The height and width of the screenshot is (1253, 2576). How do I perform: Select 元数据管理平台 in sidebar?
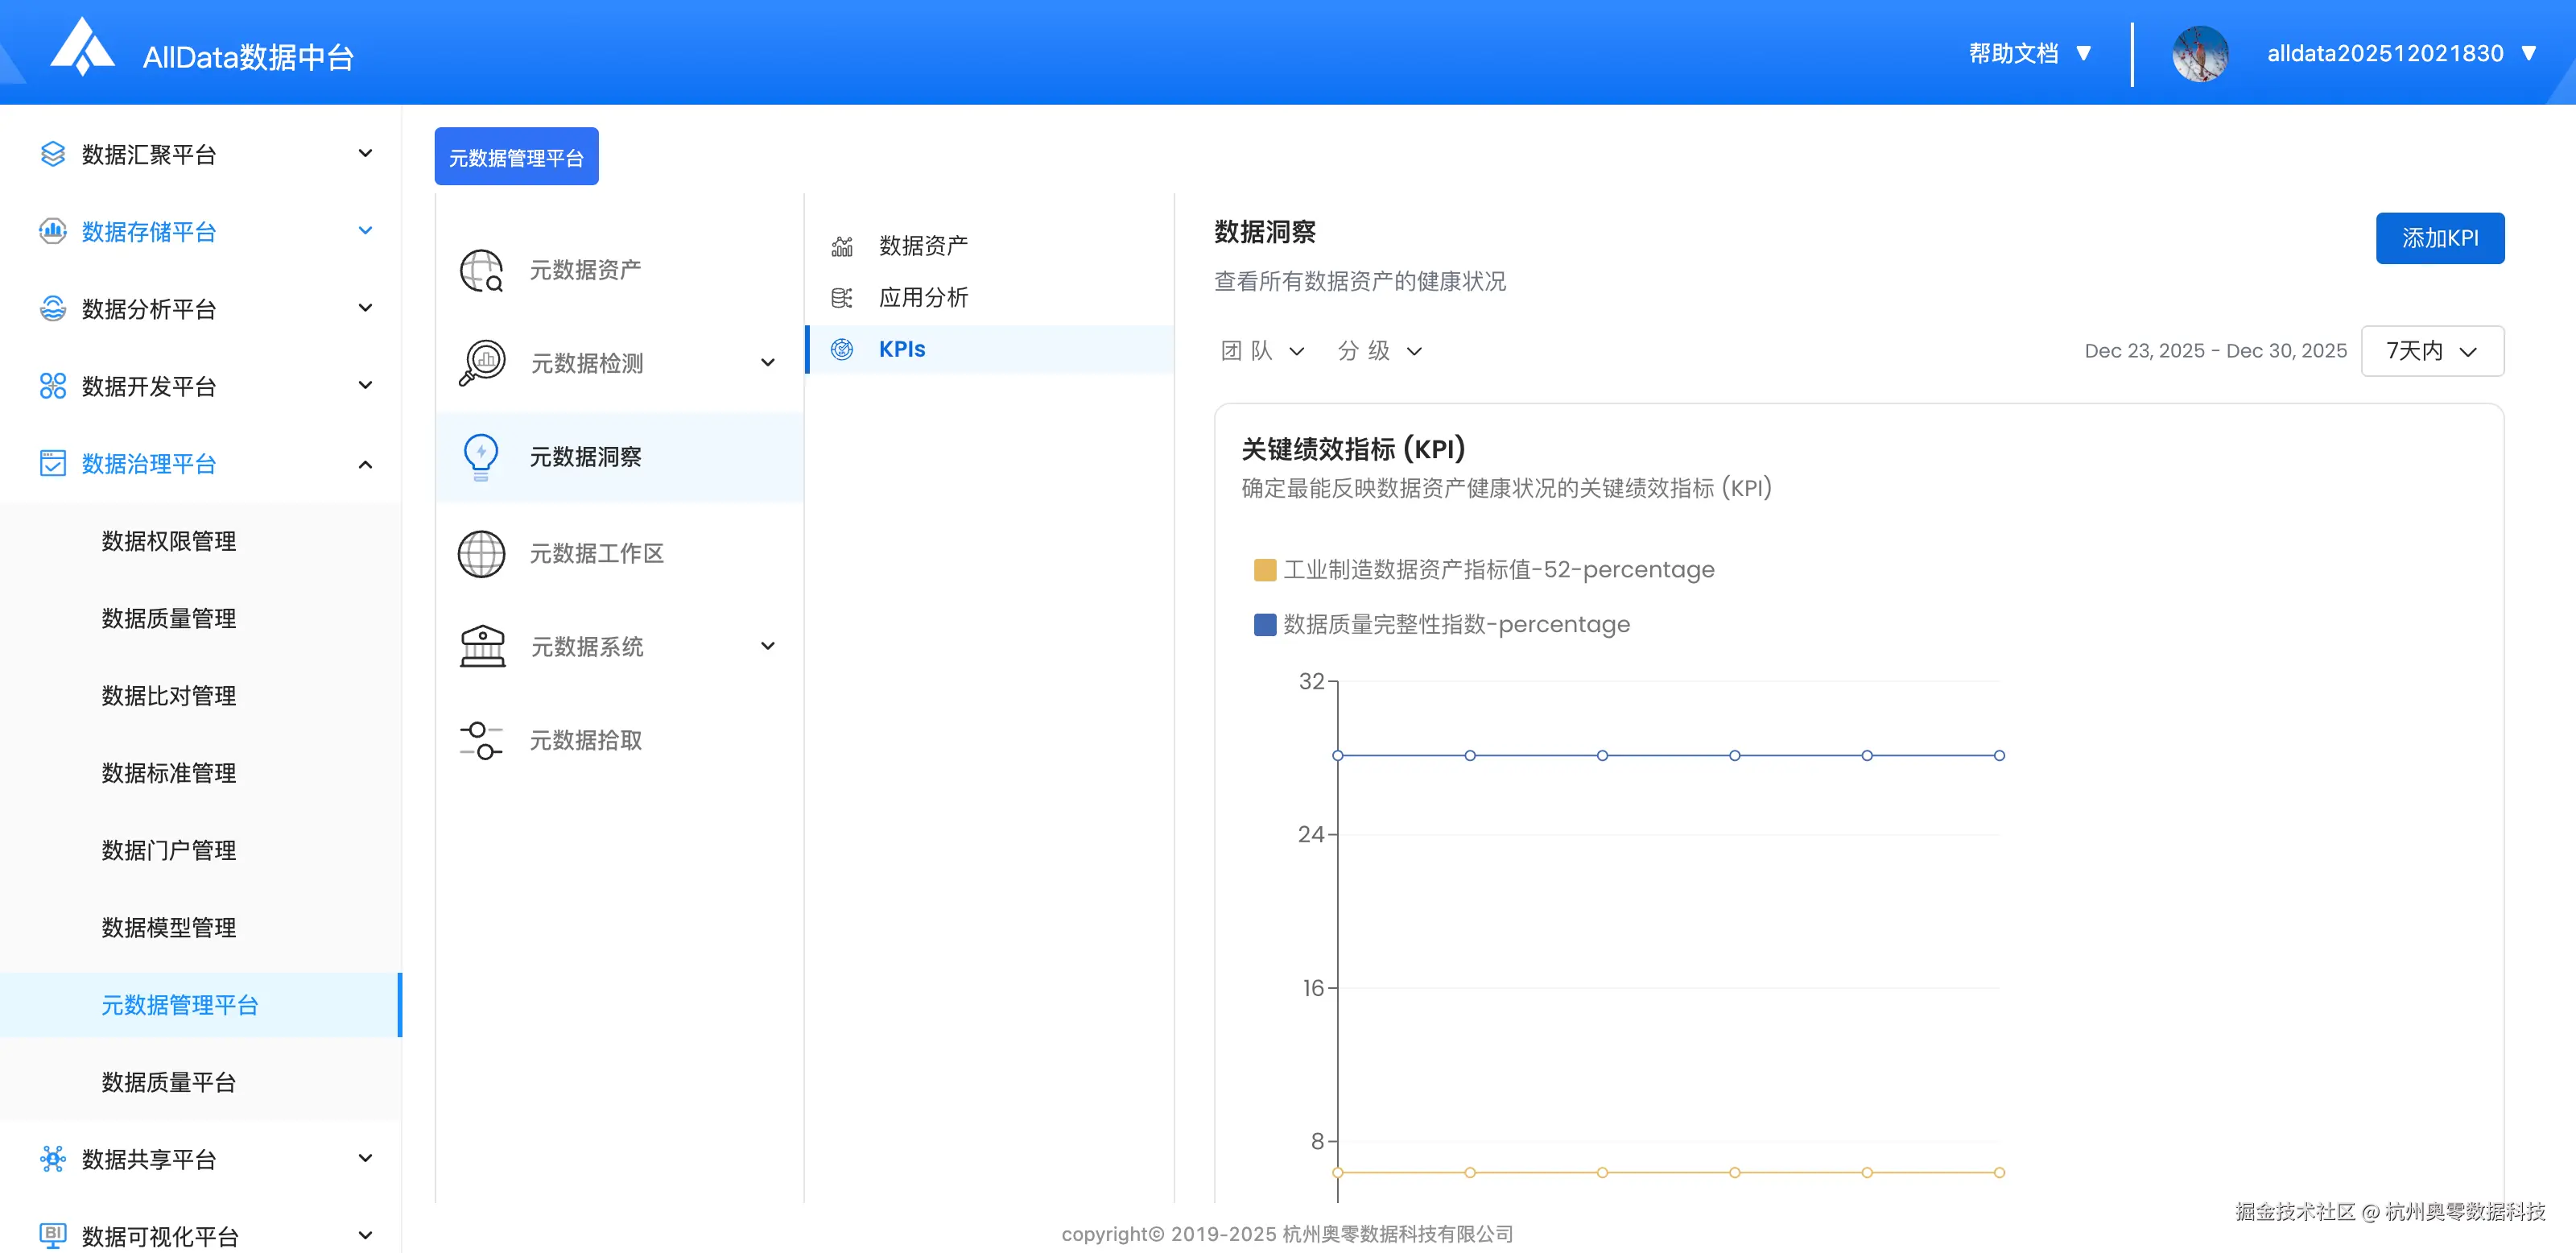201,1005
